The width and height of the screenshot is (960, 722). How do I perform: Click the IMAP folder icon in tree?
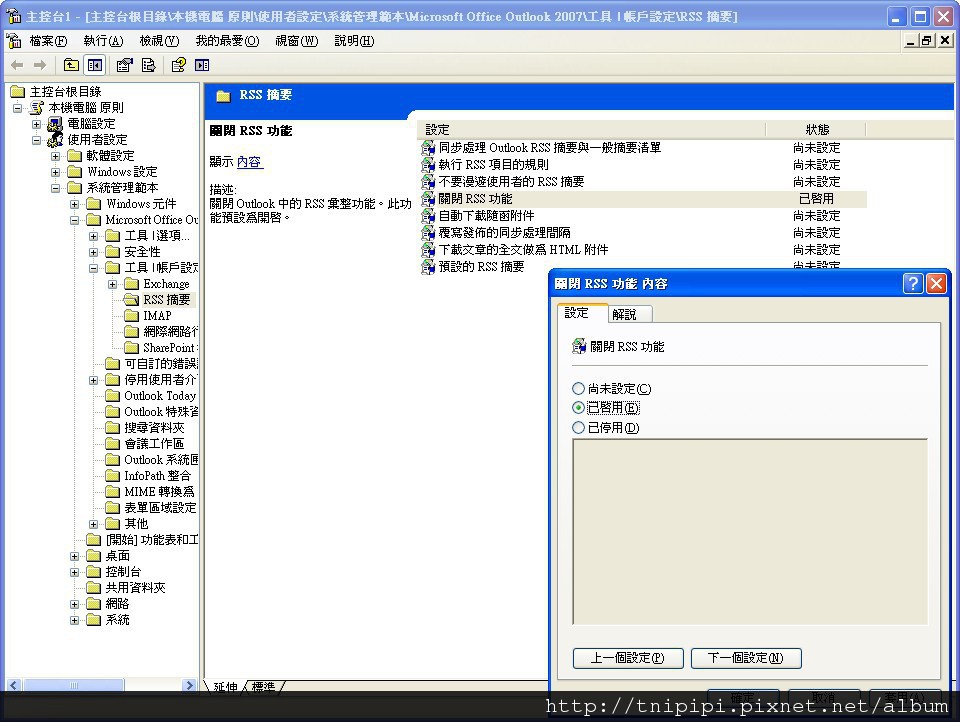pyautogui.click(x=131, y=315)
